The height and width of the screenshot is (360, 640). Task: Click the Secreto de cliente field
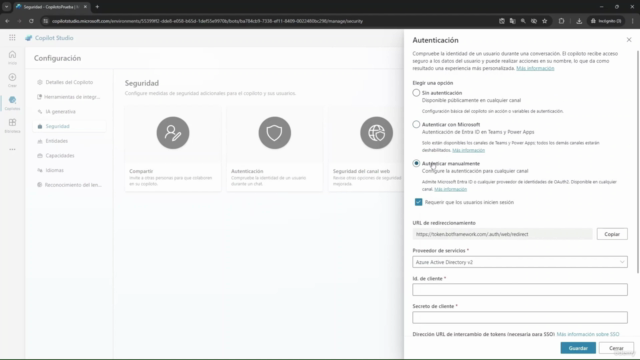pyautogui.click(x=520, y=317)
